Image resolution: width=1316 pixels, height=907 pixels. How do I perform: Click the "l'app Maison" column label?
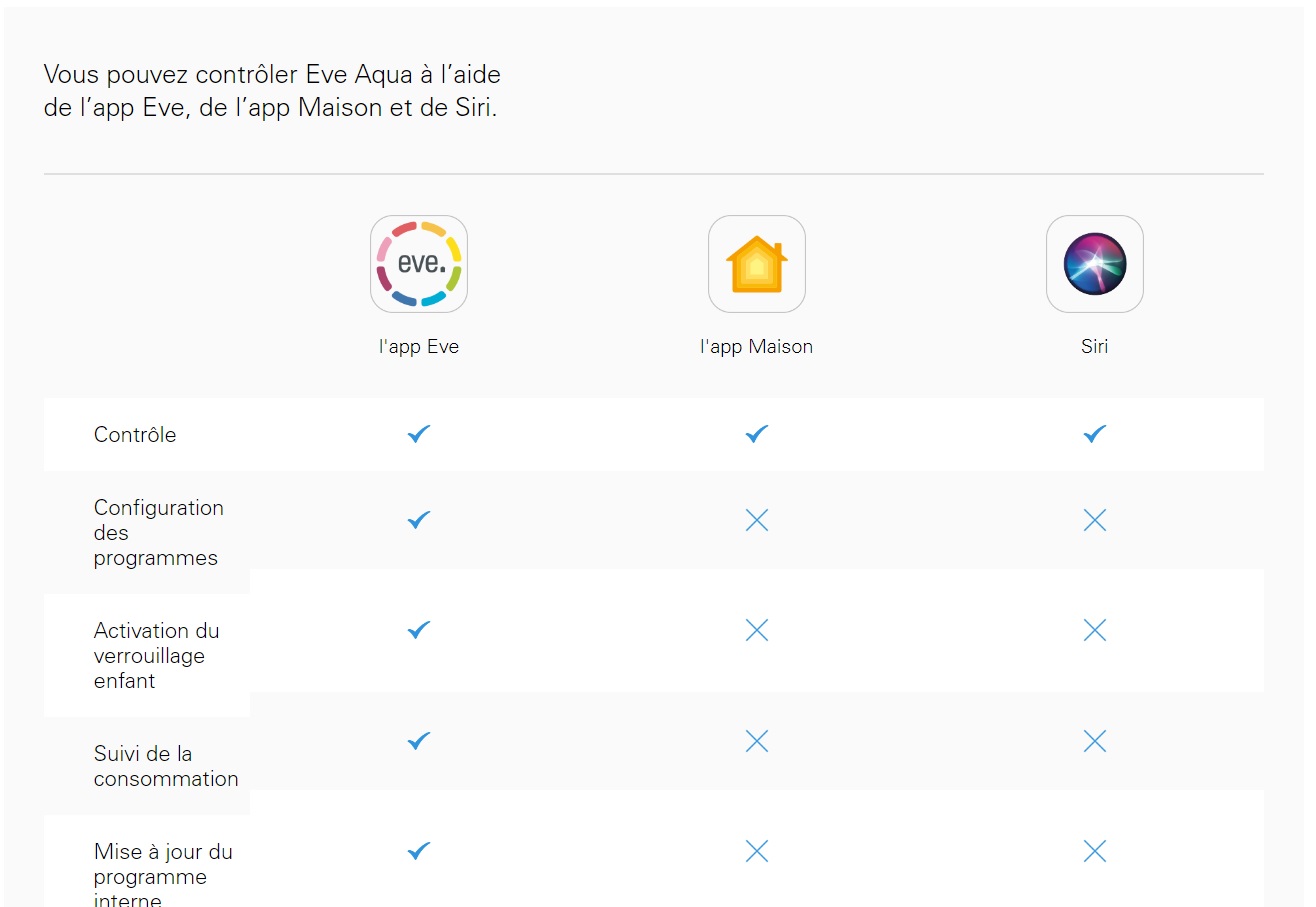[757, 347]
